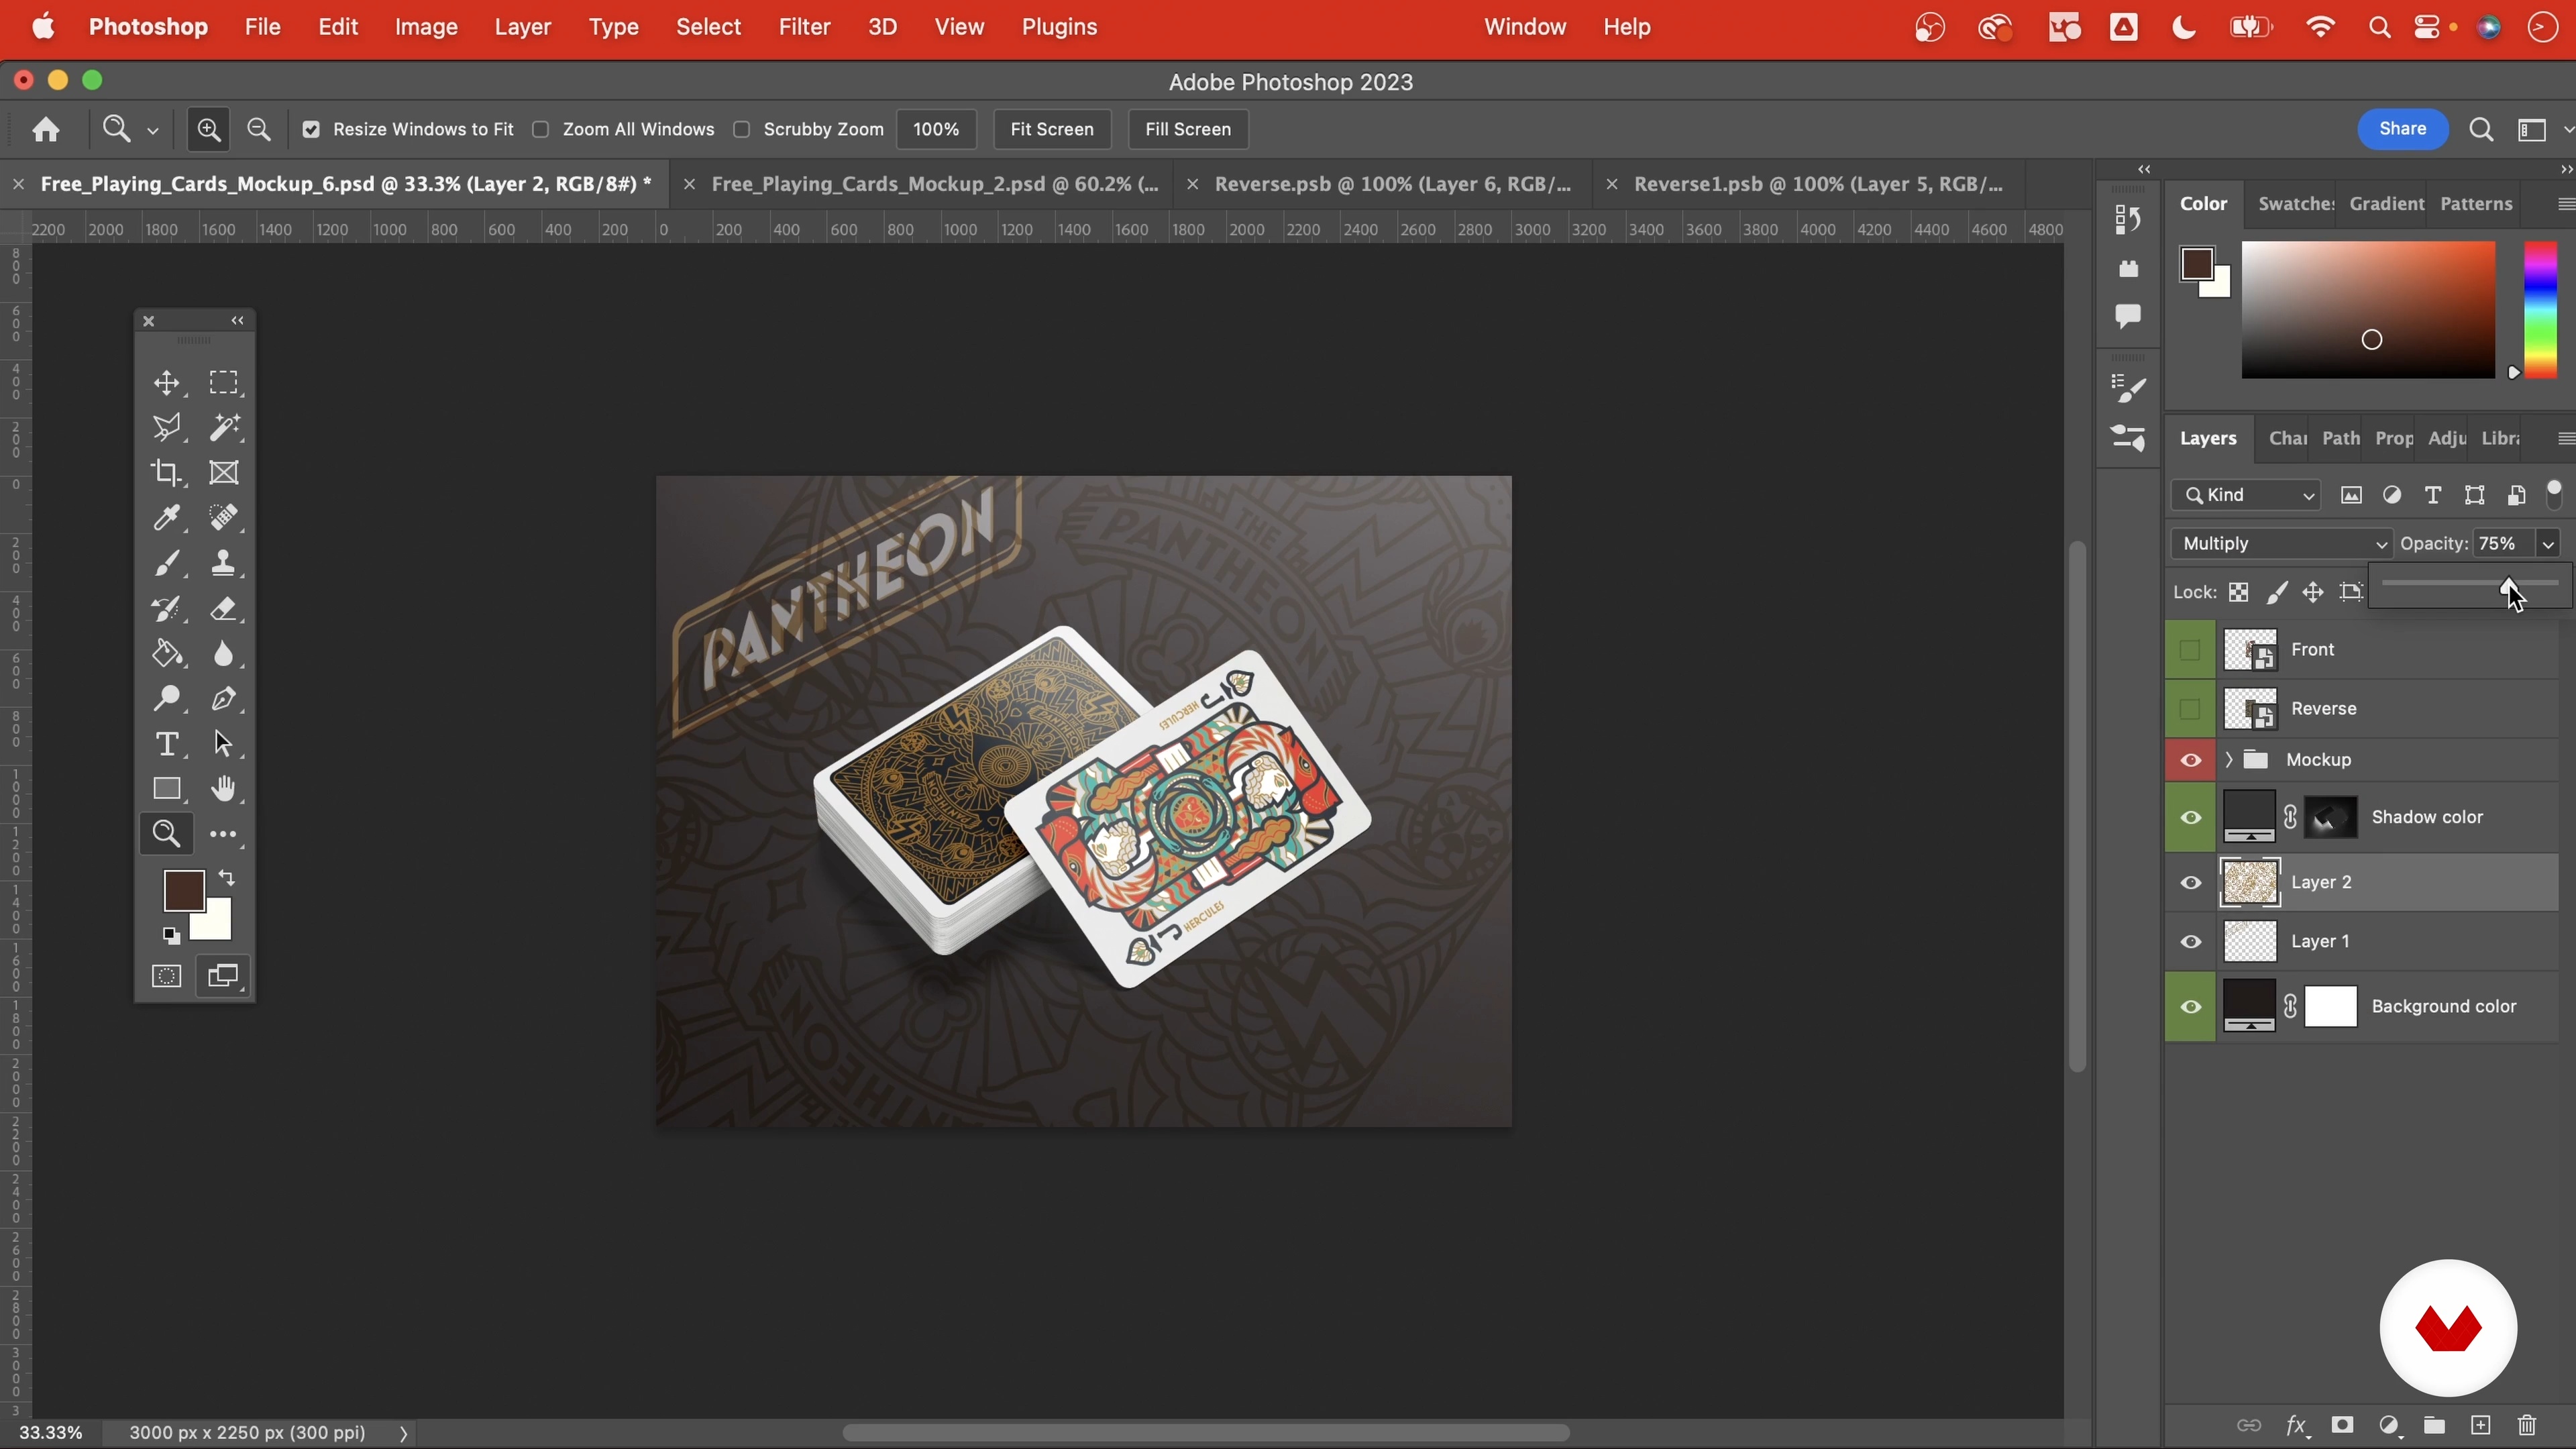
Task: Select the History Brush tool
Action: click(x=167, y=609)
